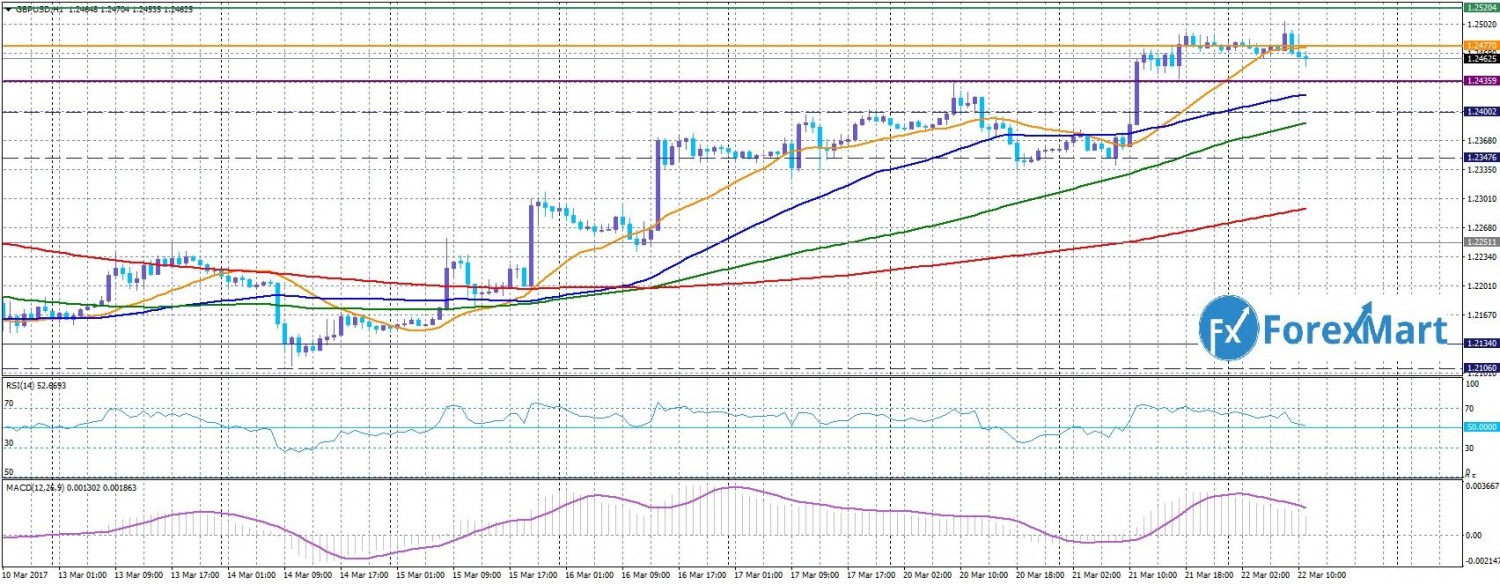The width and height of the screenshot is (1500, 585).
Task: Click the 1.21060 price tag at bottom
Action: point(1479,368)
